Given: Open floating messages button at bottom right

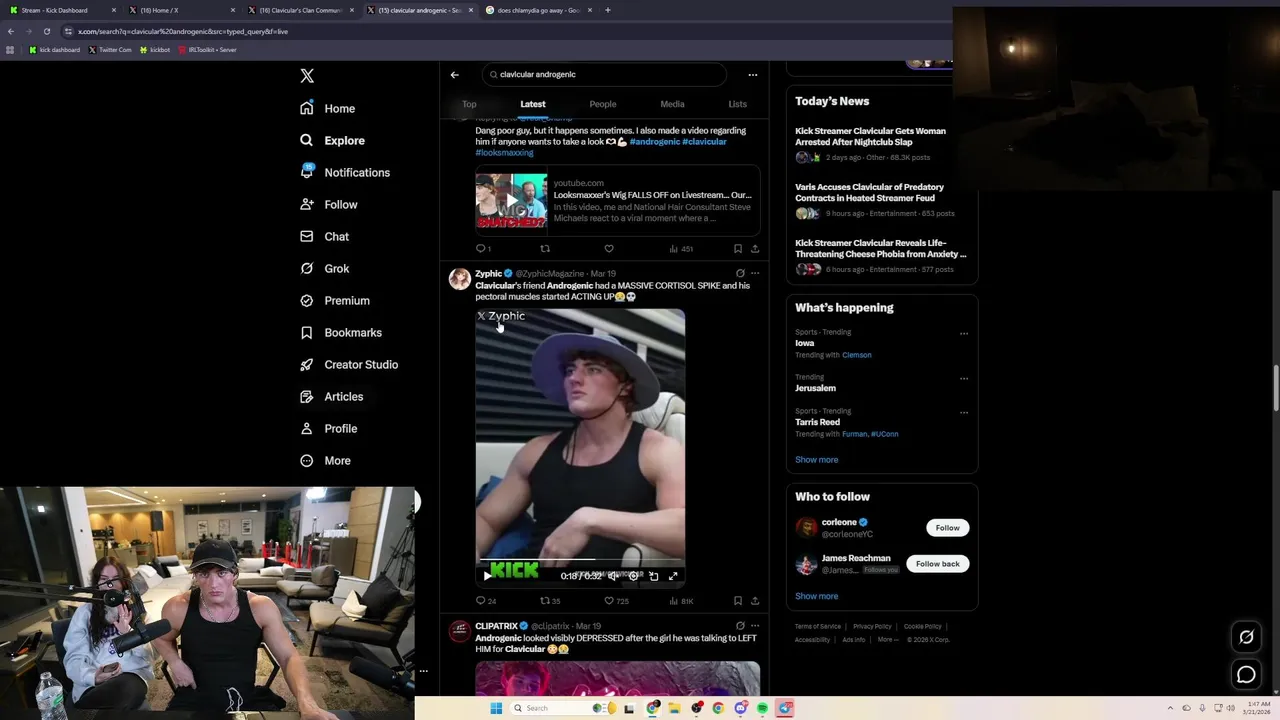Looking at the screenshot, I should click(1246, 675).
